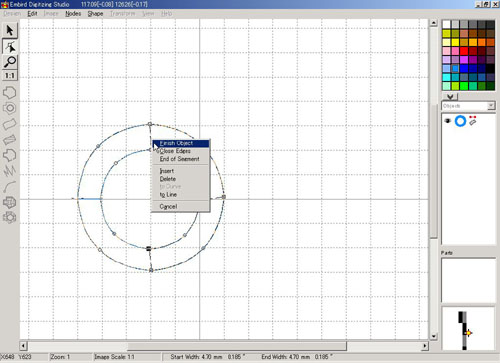Click the 'Start Width' status bar value

tap(208, 357)
